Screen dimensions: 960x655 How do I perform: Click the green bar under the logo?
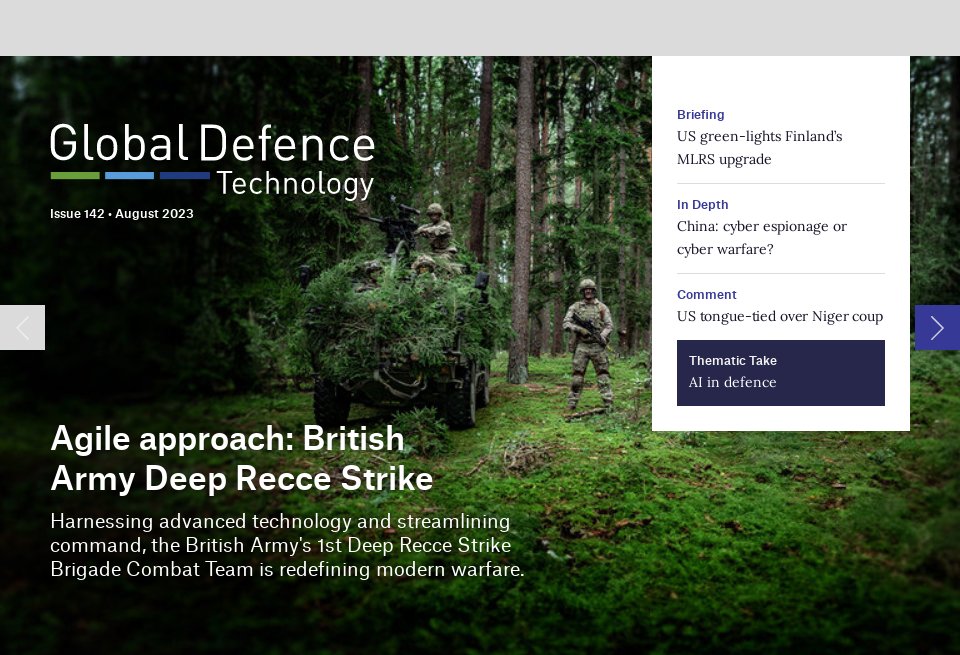click(x=75, y=176)
